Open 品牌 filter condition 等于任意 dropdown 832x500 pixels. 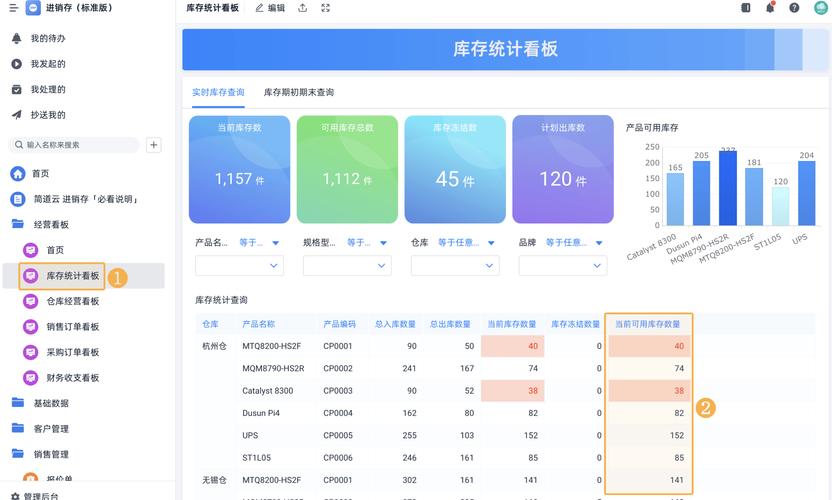(x=574, y=243)
